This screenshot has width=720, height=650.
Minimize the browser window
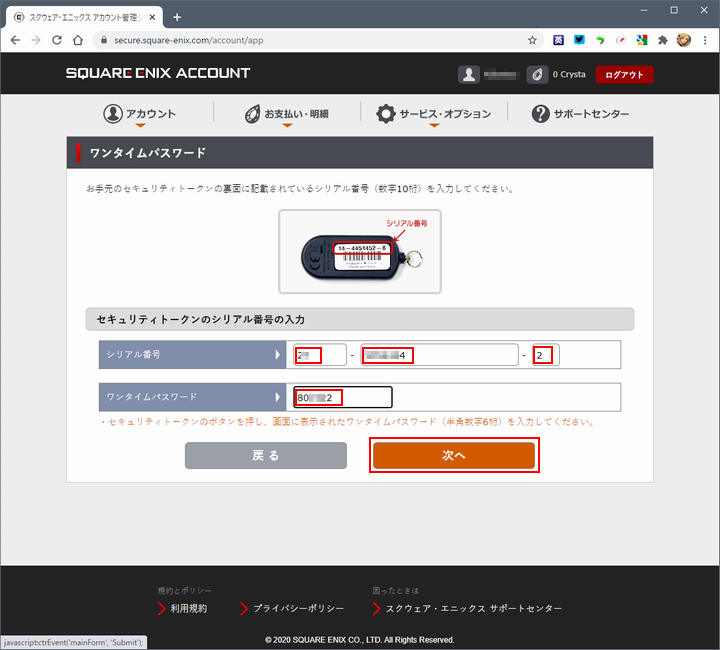coord(644,10)
